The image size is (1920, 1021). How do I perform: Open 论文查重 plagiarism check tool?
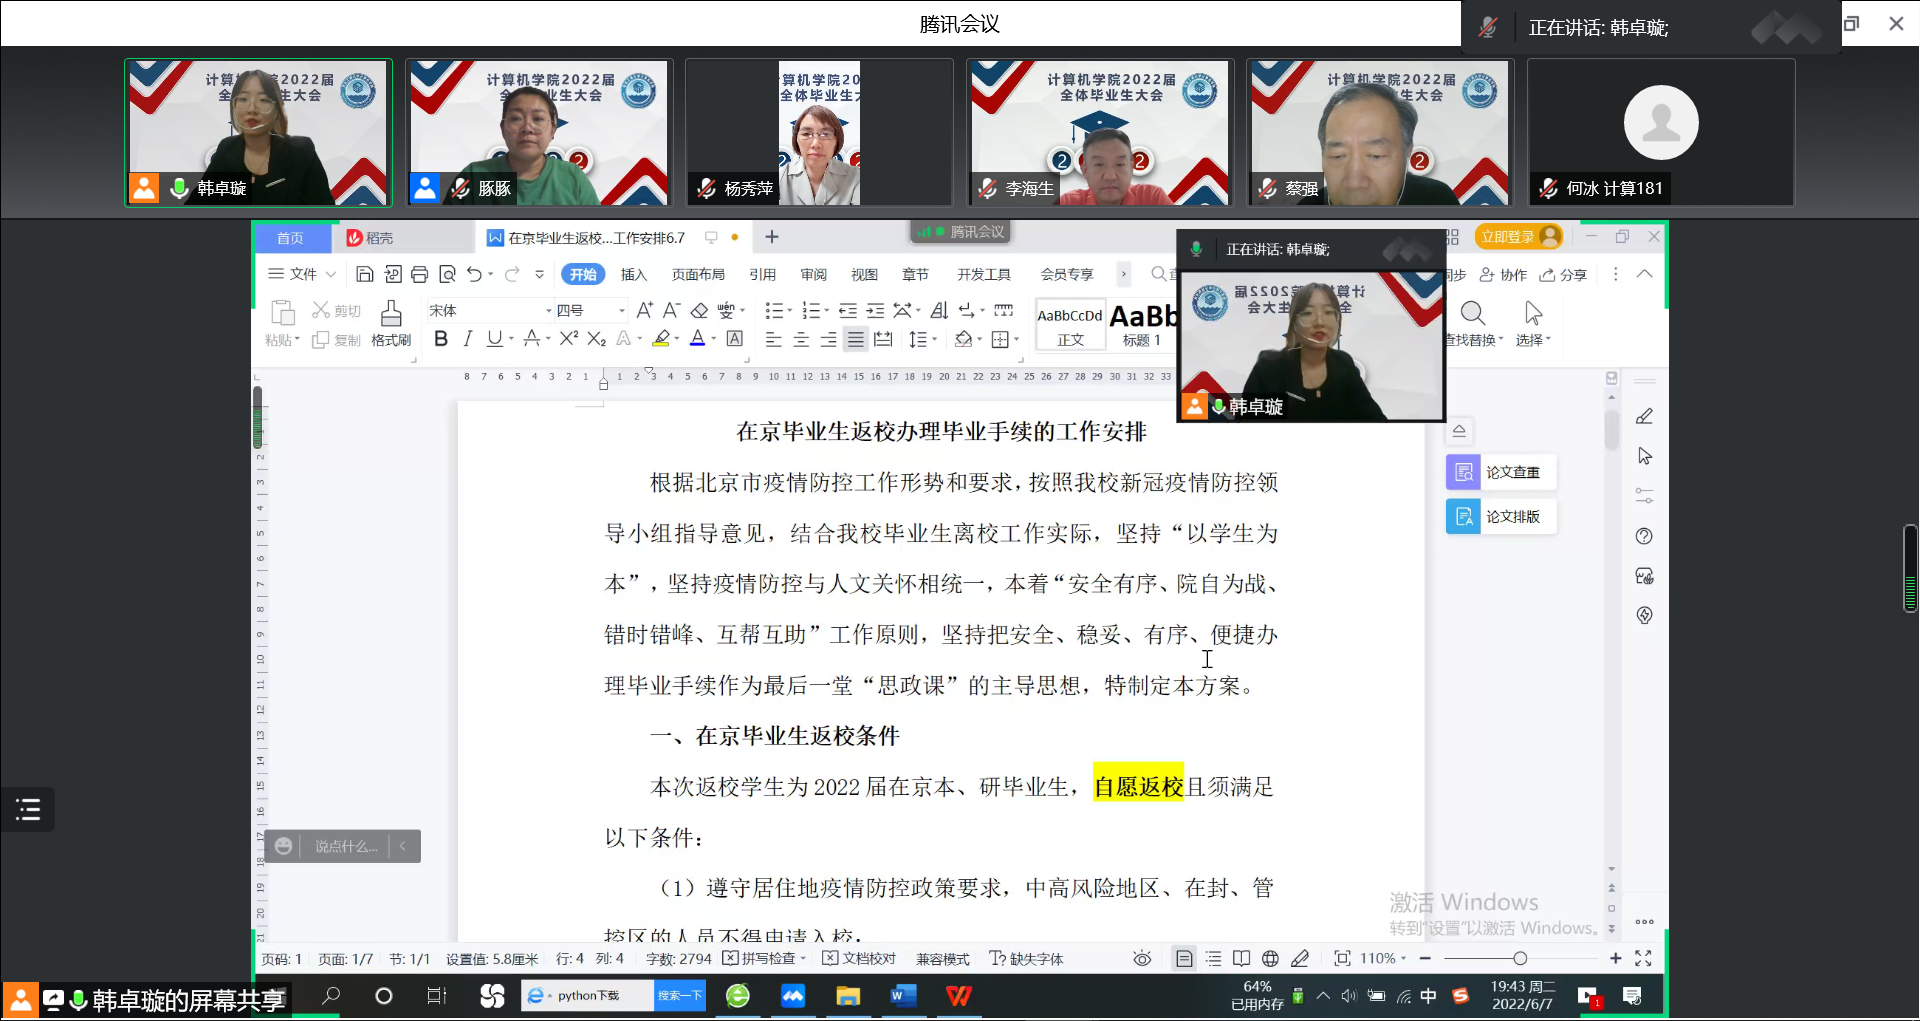pyautogui.click(x=1500, y=472)
